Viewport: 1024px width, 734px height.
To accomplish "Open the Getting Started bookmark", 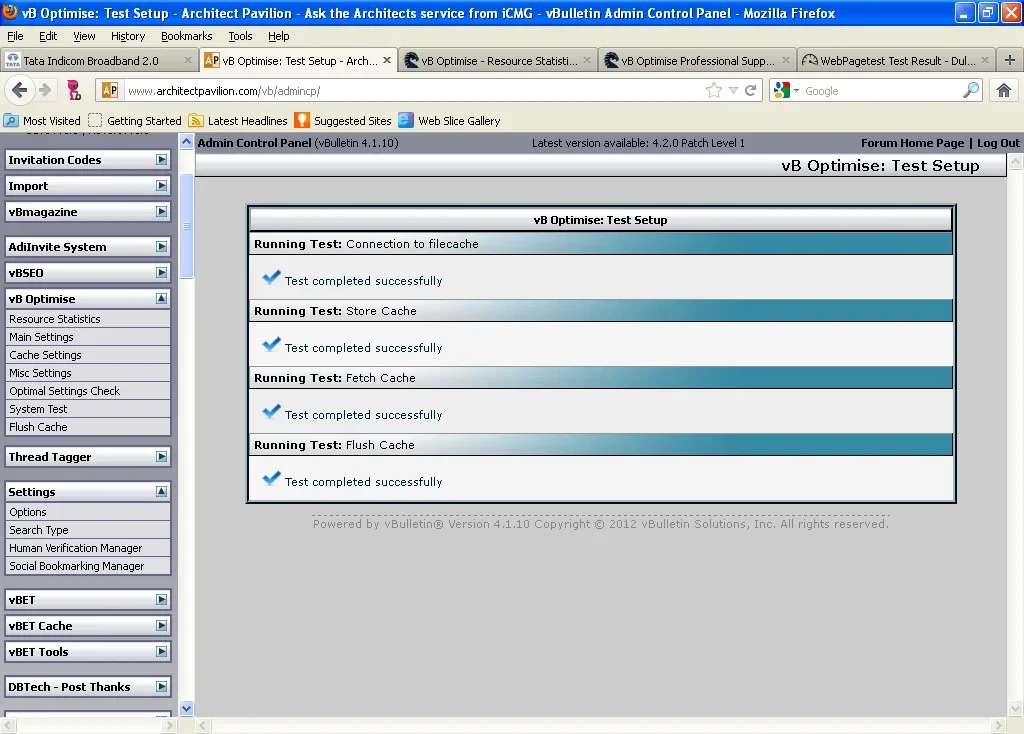I will (135, 121).
